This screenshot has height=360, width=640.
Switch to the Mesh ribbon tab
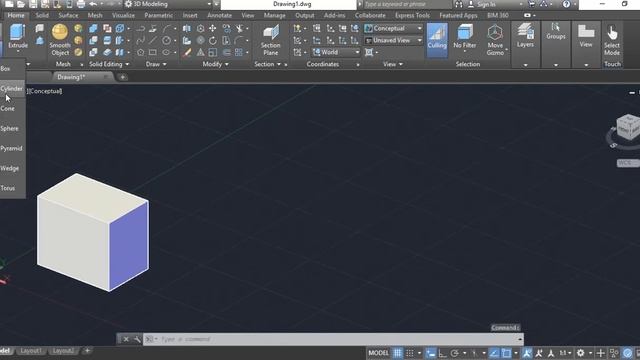(95, 15)
